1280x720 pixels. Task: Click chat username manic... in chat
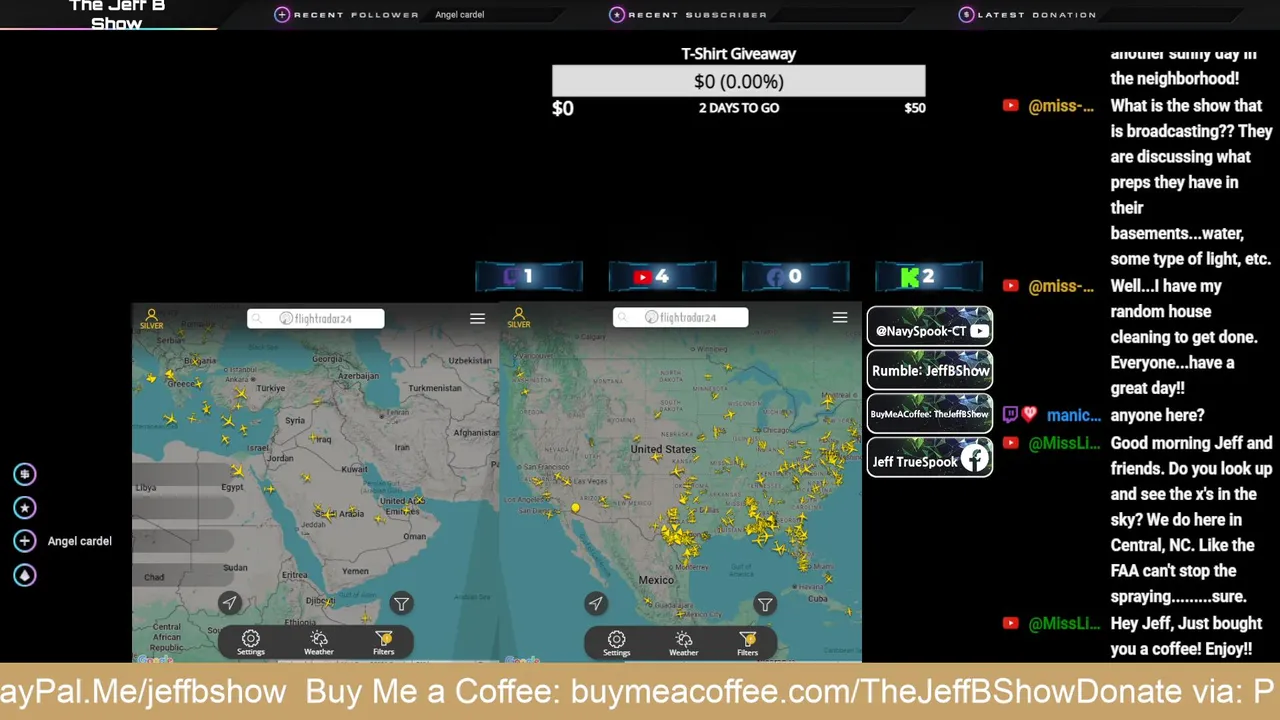(1074, 415)
